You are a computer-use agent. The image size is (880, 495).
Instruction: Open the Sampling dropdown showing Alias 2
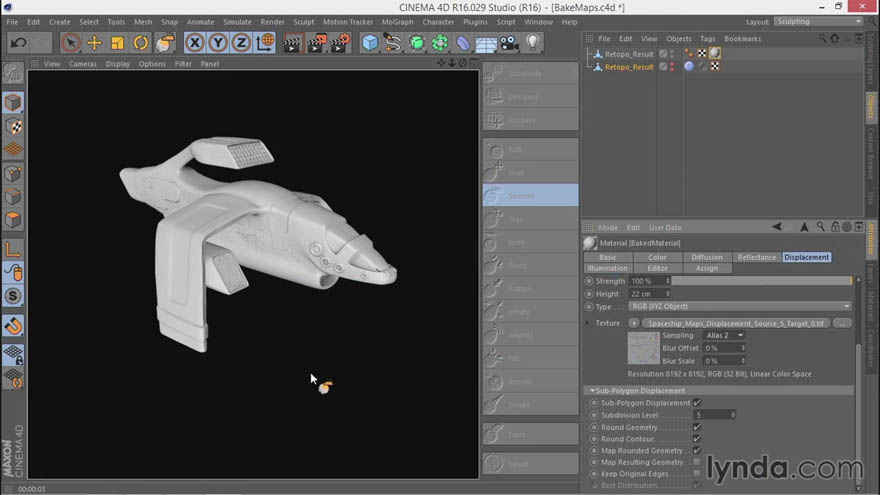724,335
